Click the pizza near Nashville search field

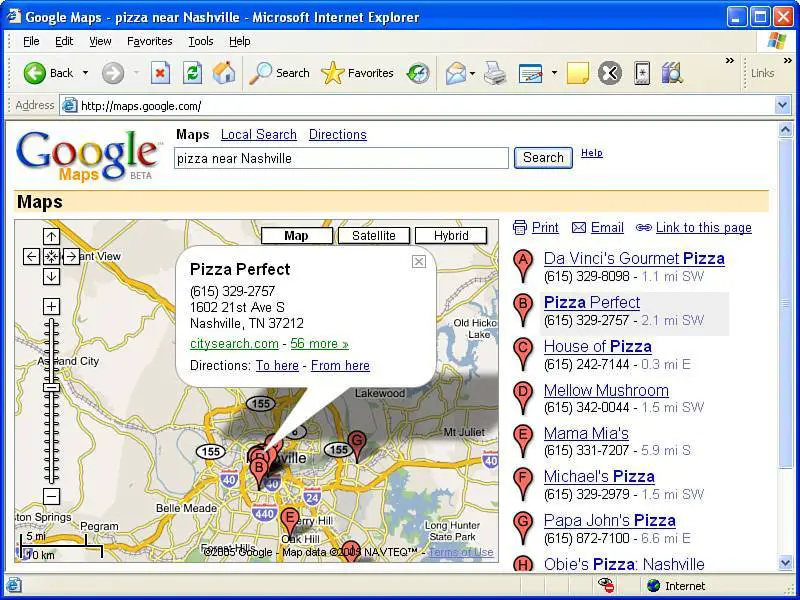point(341,158)
